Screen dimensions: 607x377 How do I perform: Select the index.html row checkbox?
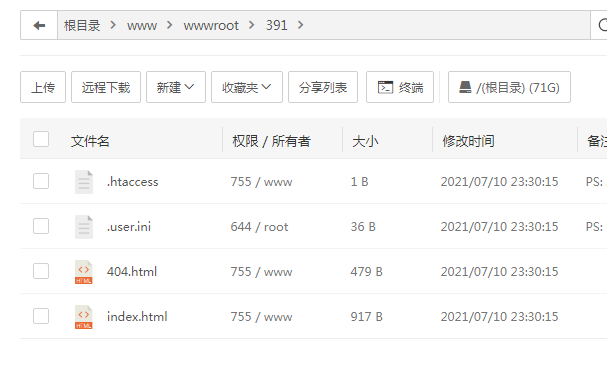pyautogui.click(x=41, y=316)
